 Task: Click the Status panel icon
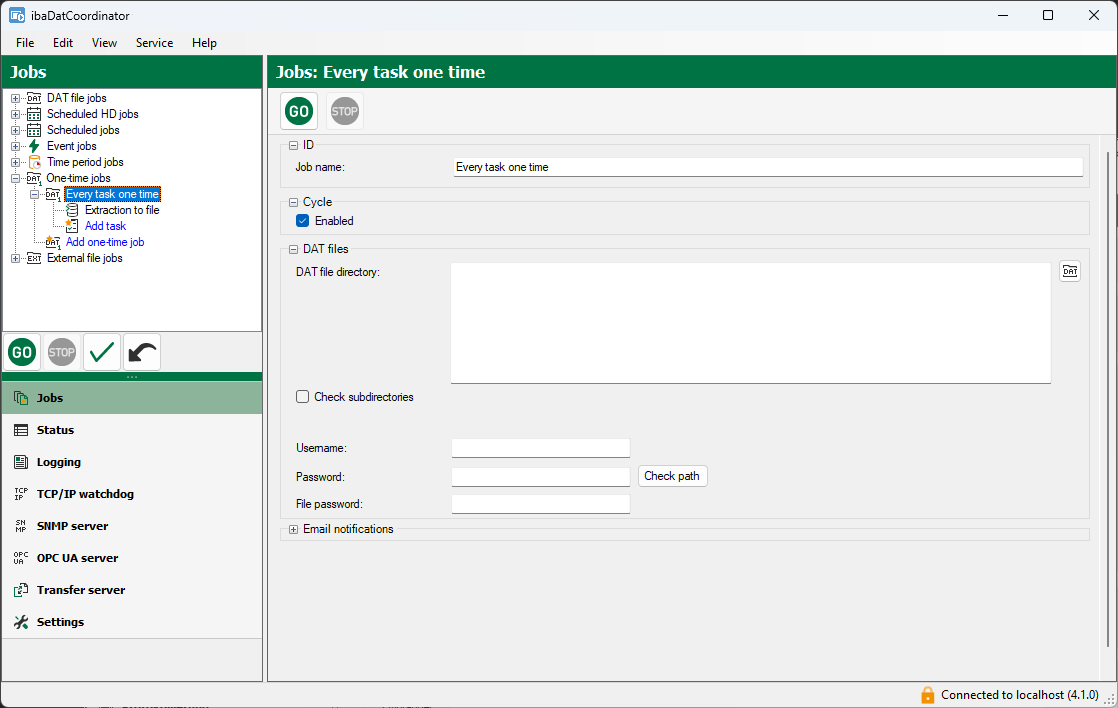tap(21, 430)
